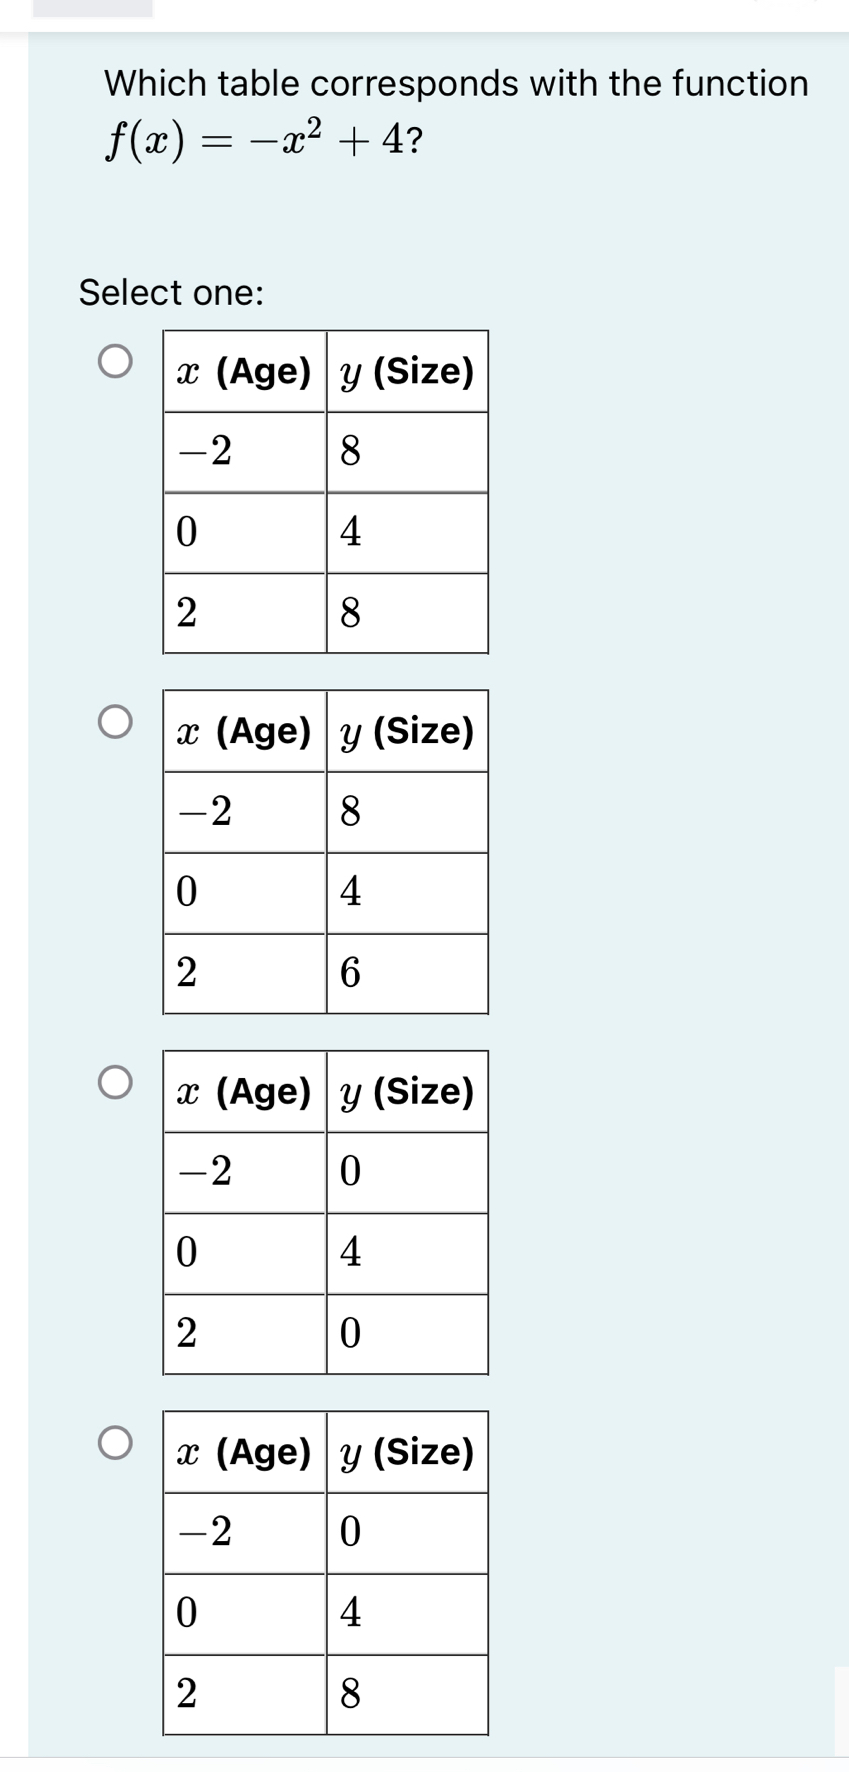Click the −2 cell in the third table
This screenshot has height=1772, width=849.
244,1172
